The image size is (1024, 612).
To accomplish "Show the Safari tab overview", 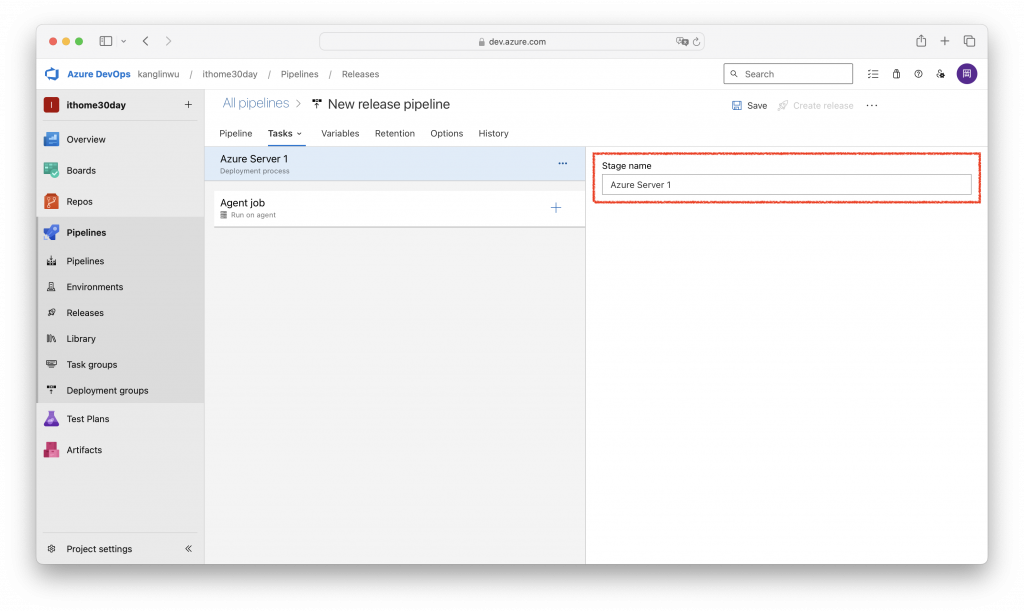I will tap(969, 41).
